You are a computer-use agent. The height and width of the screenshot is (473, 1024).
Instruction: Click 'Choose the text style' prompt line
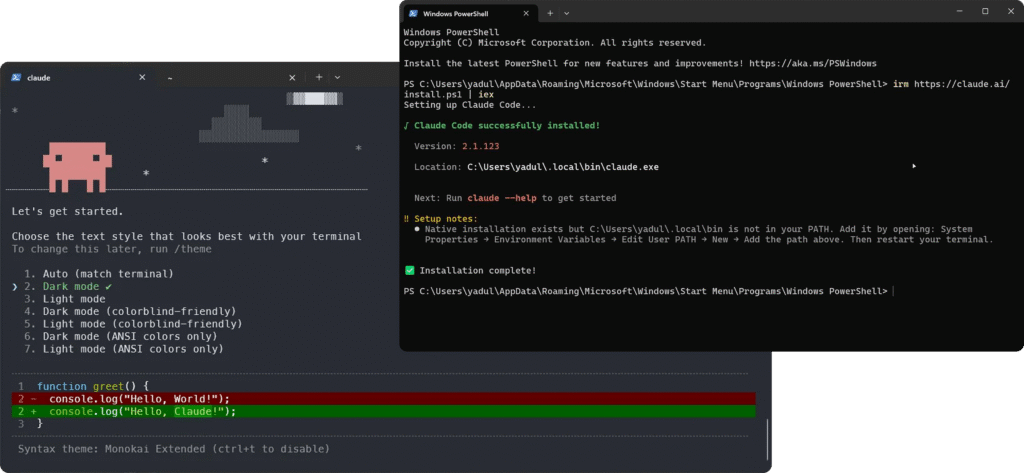coord(186,236)
